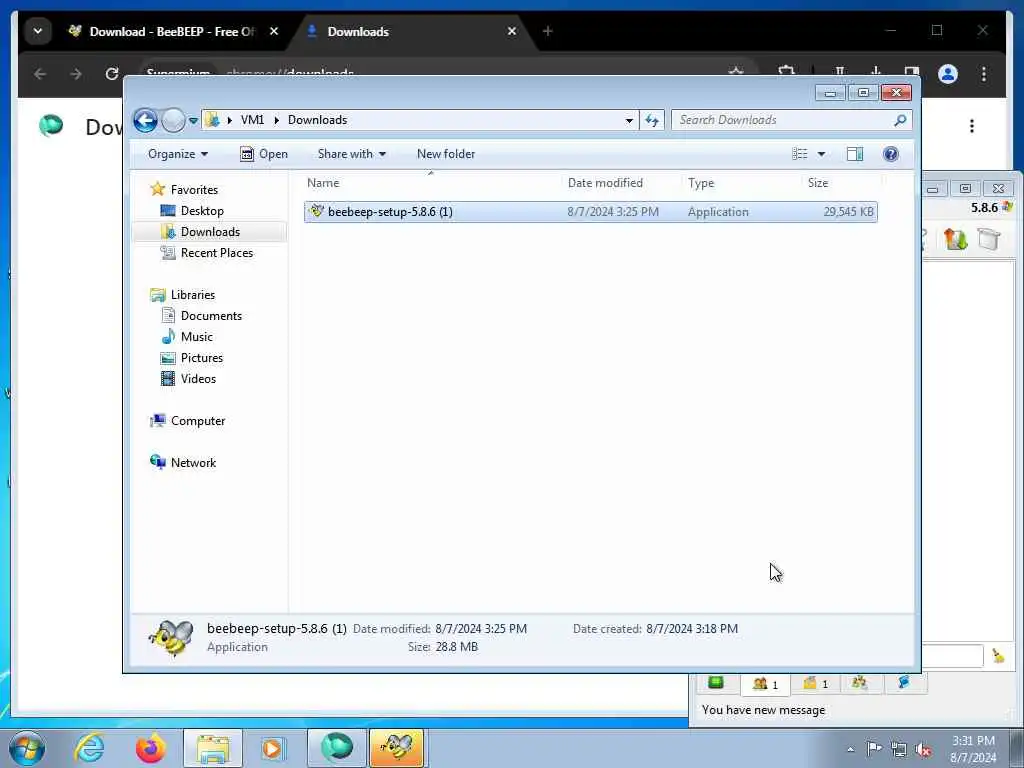The image size is (1024, 768).
Task: Open Explorer help button
Action: [890, 154]
